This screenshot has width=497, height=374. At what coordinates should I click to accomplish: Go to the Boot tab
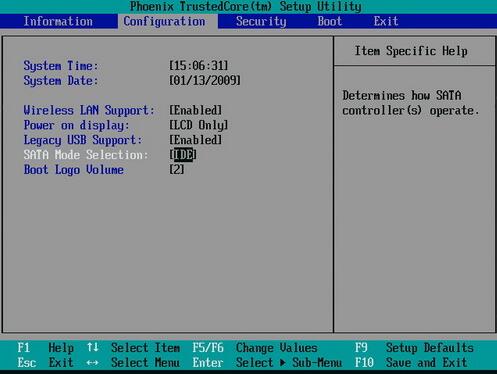[329, 21]
